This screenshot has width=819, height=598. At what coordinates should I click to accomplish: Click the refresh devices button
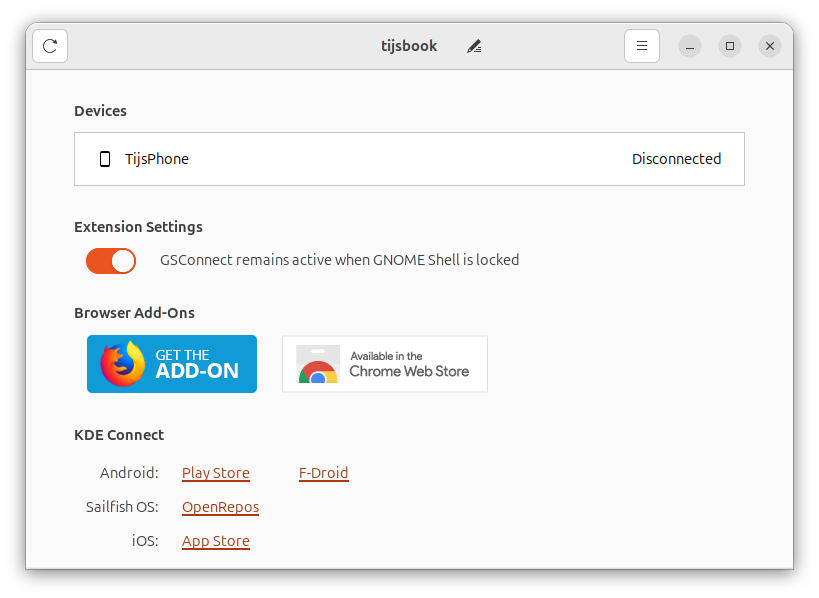pyautogui.click(x=50, y=46)
